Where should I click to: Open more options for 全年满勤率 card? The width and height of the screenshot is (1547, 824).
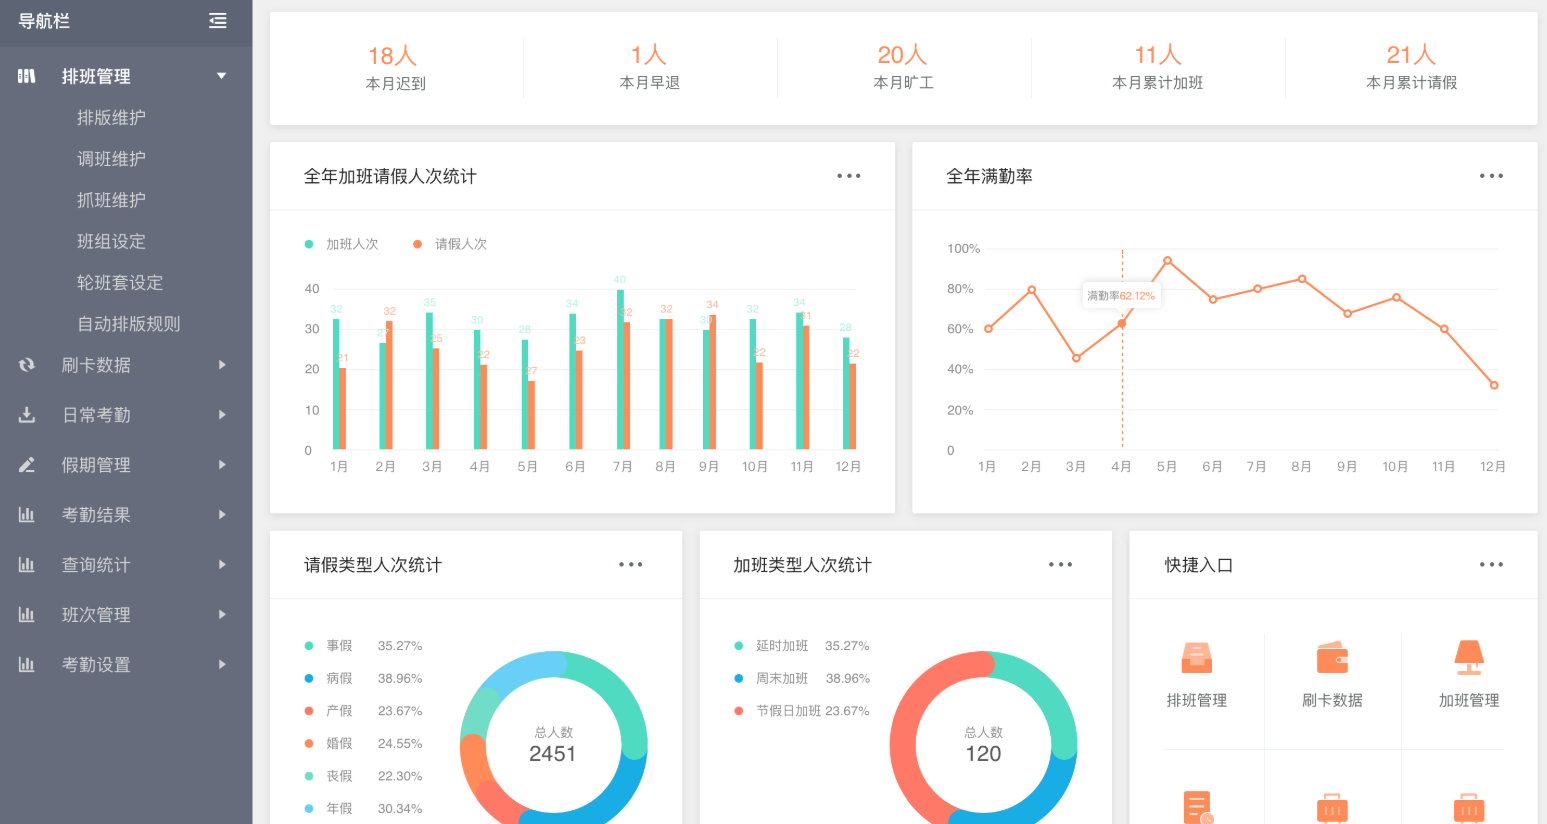[1491, 176]
